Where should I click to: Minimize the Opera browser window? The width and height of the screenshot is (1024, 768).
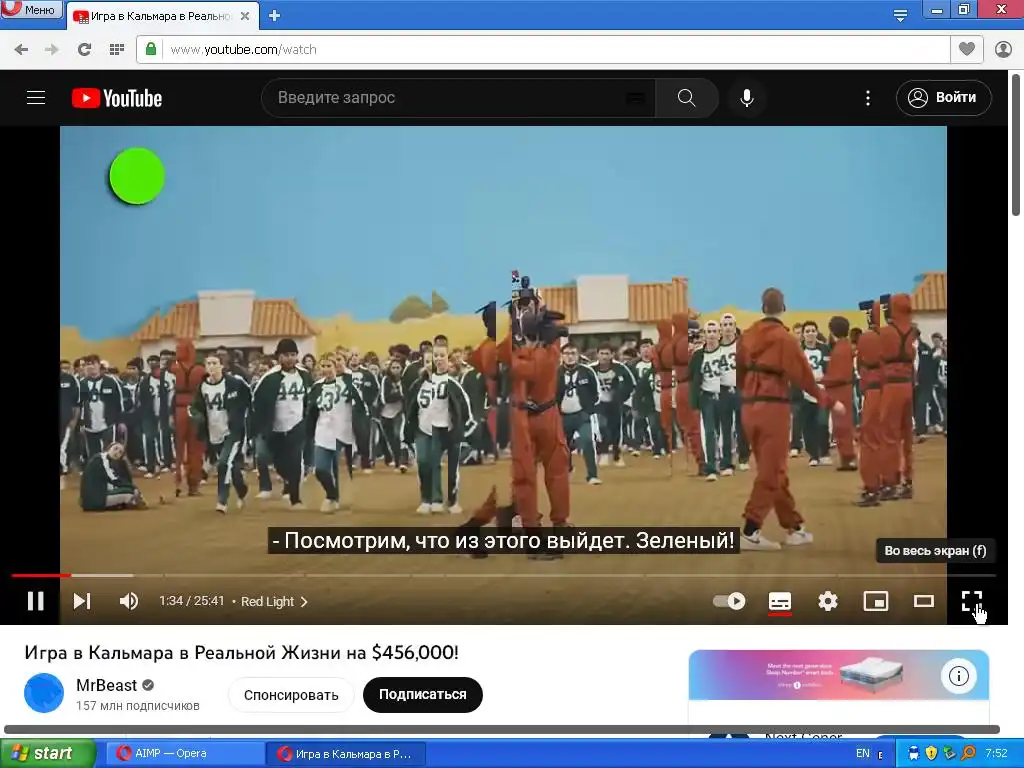pyautogui.click(x=936, y=10)
